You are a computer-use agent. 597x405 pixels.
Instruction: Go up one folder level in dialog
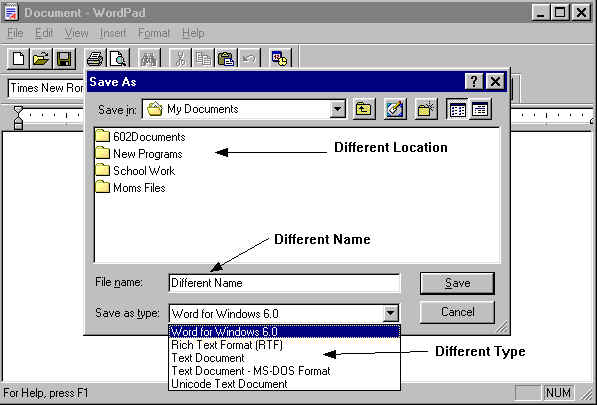tap(364, 110)
